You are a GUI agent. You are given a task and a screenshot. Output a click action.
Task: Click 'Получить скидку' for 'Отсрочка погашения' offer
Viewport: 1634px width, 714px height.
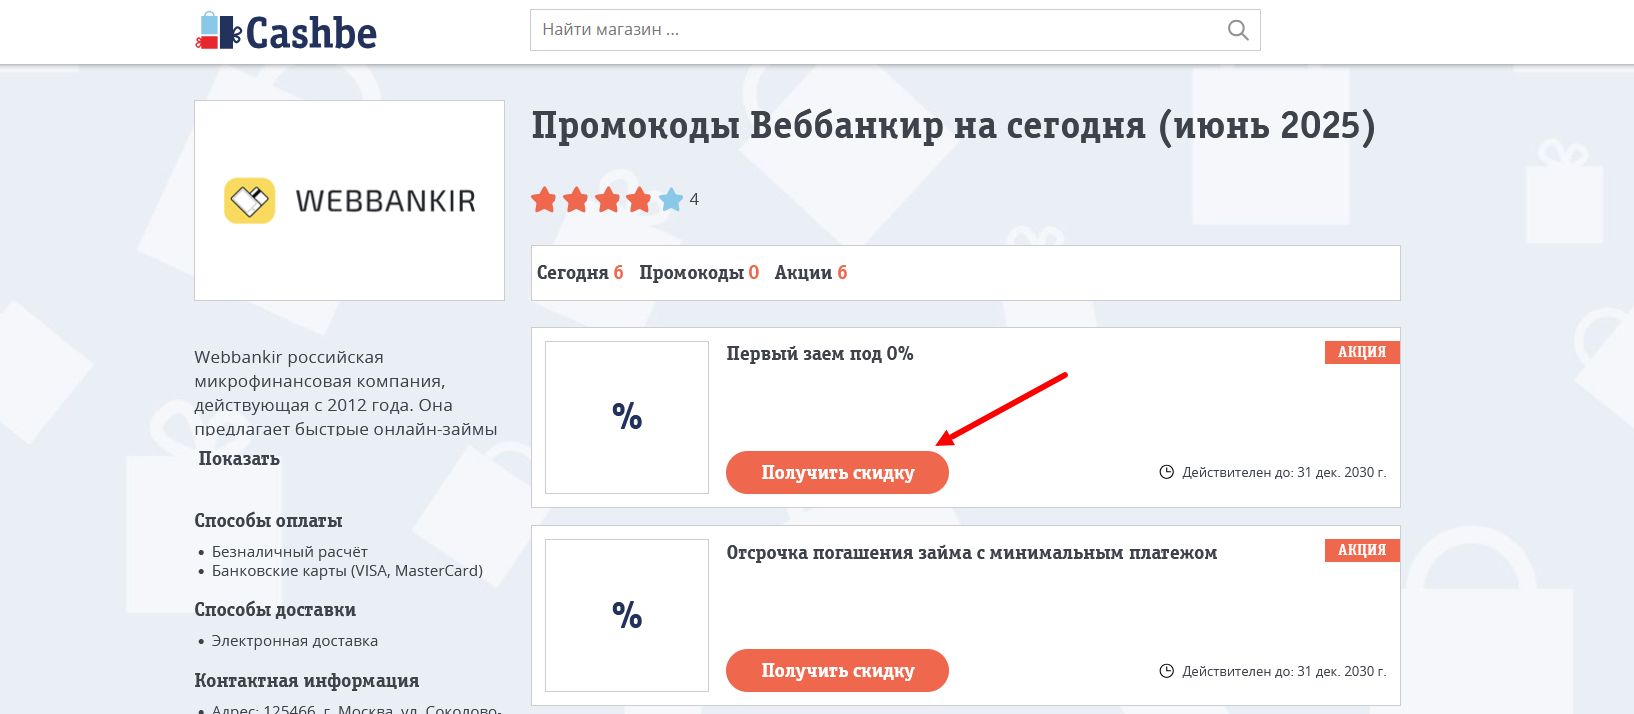tap(837, 670)
